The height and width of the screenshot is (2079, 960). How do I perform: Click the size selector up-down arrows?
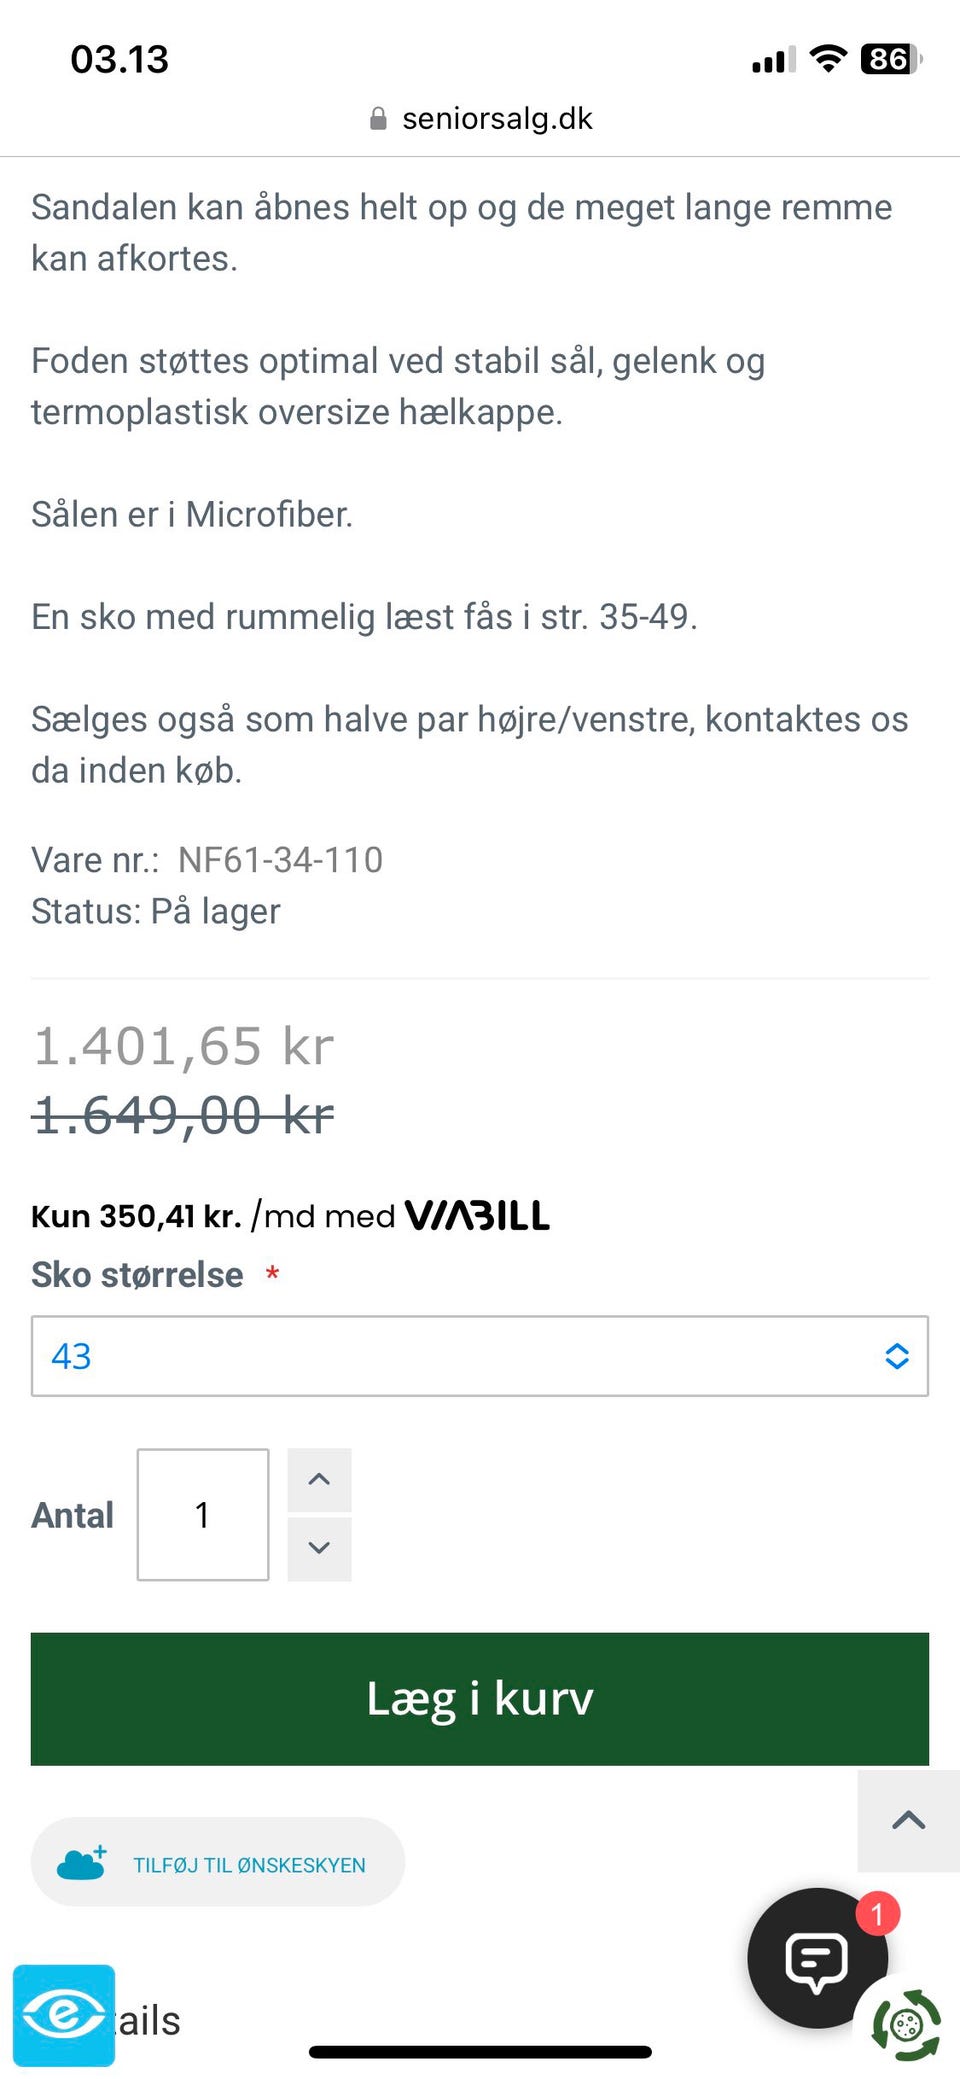point(897,1356)
